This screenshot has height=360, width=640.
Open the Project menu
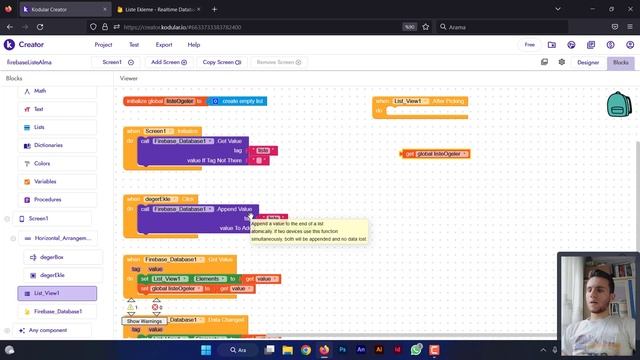103,45
